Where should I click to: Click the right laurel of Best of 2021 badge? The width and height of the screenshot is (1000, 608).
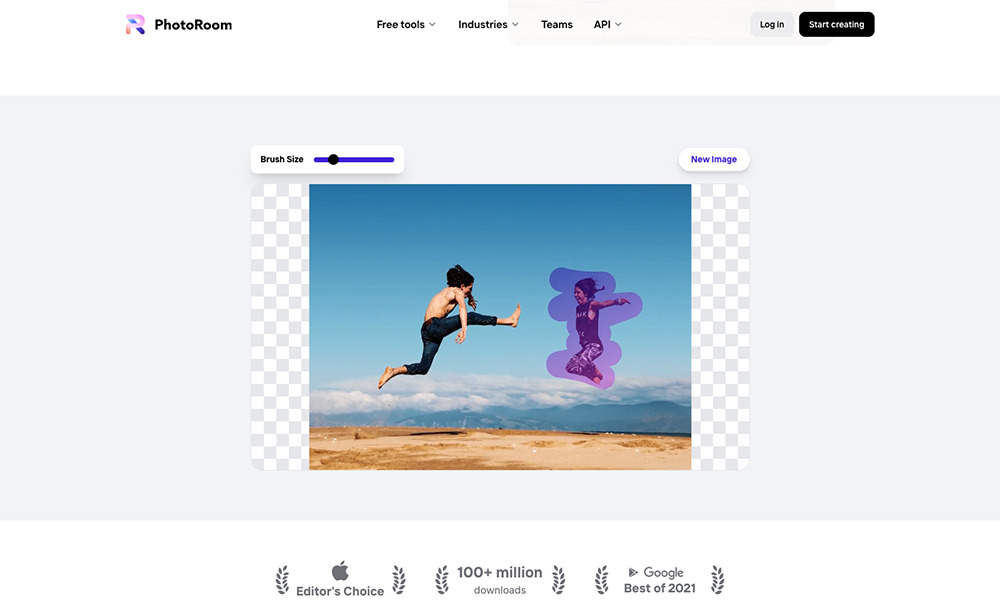(717, 580)
